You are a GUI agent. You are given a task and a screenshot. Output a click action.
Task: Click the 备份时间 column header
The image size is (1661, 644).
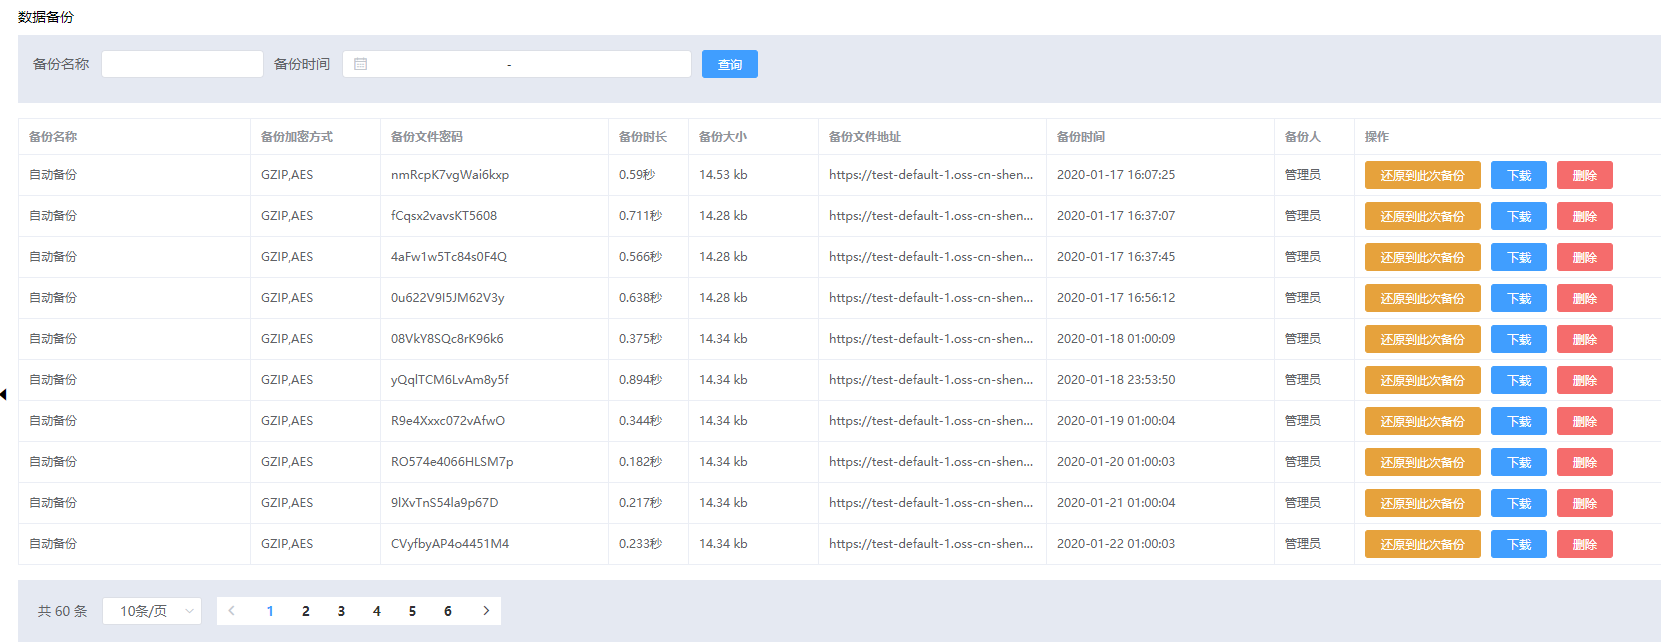(1080, 137)
